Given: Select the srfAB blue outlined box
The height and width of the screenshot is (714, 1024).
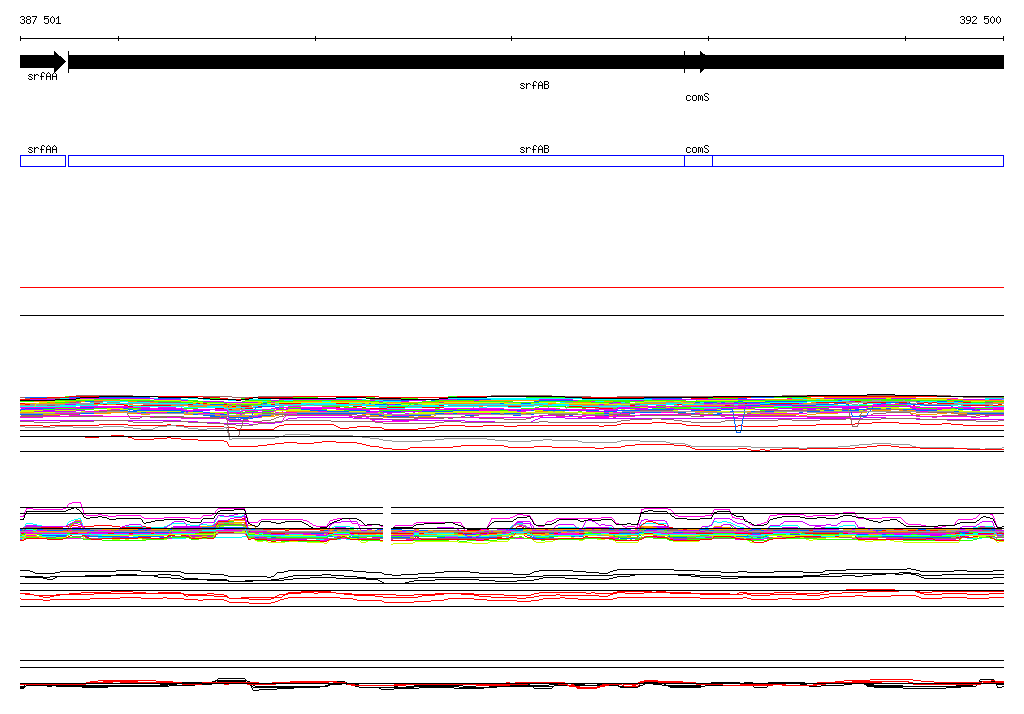Looking at the screenshot, I should (375, 161).
